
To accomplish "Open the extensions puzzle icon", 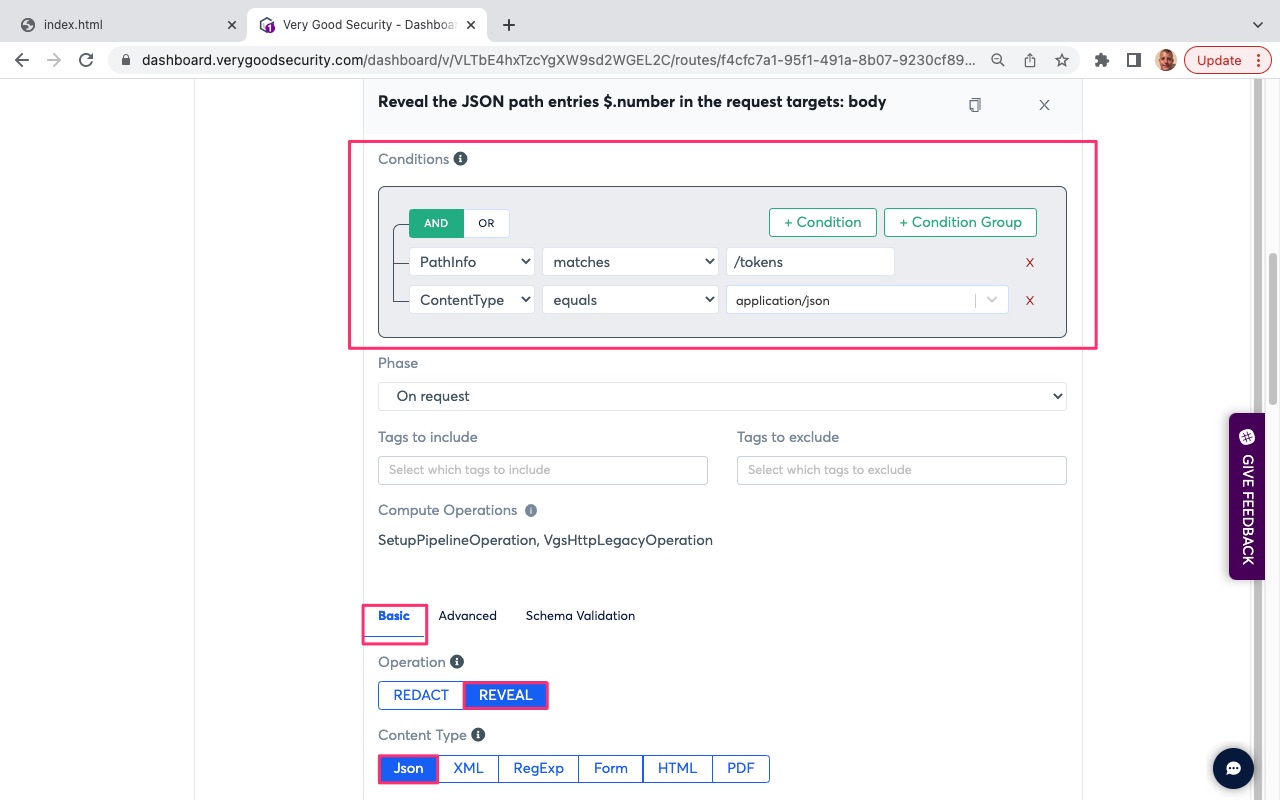I will coord(1102,60).
